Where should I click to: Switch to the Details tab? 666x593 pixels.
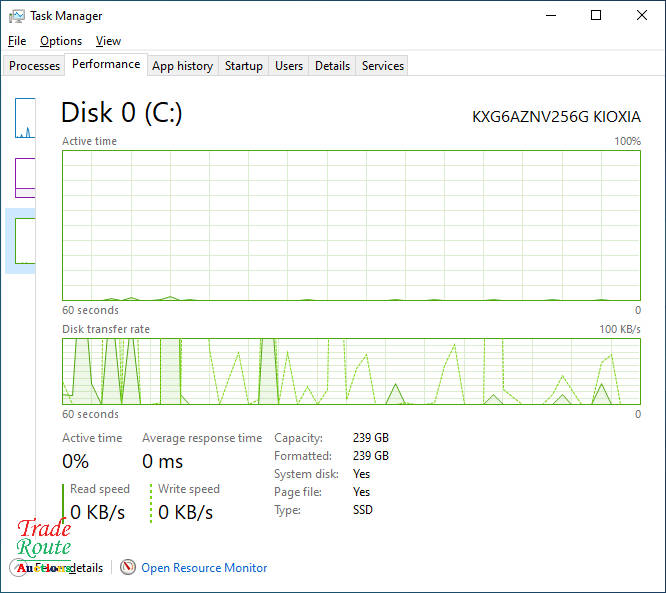pos(332,66)
